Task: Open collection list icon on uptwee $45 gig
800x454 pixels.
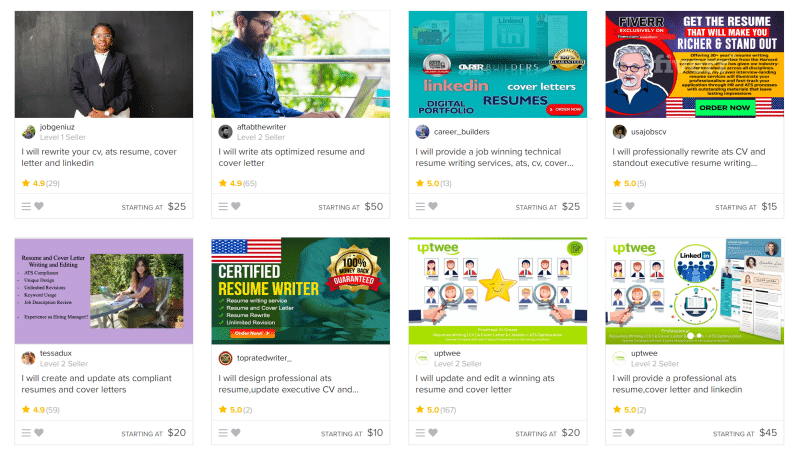Action: point(617,433)
